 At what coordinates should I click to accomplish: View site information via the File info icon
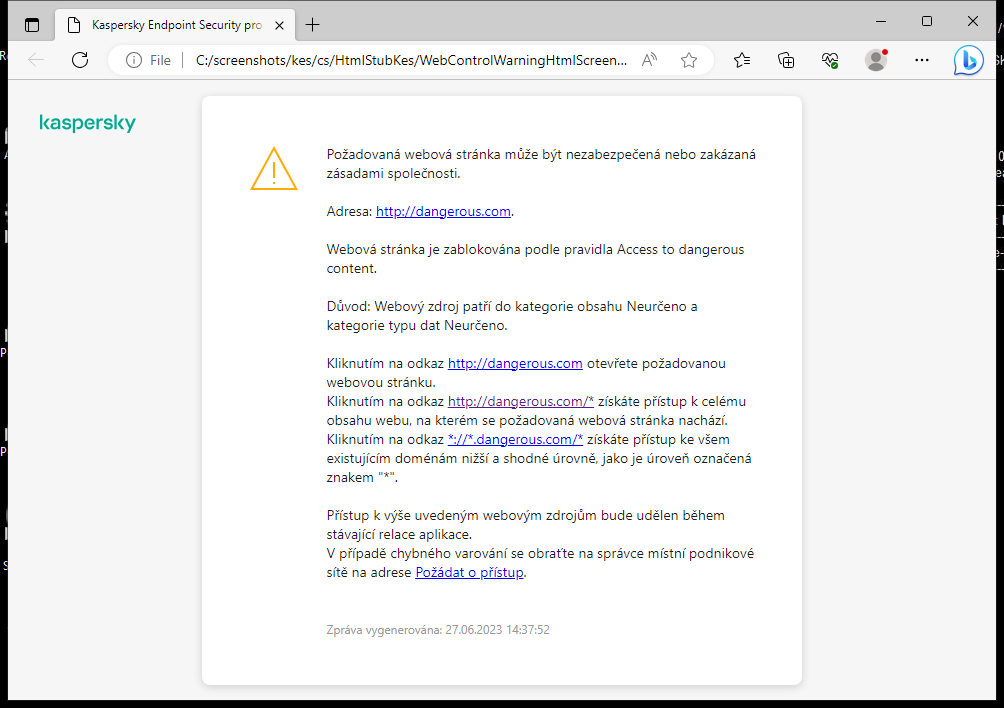[149, 60]
